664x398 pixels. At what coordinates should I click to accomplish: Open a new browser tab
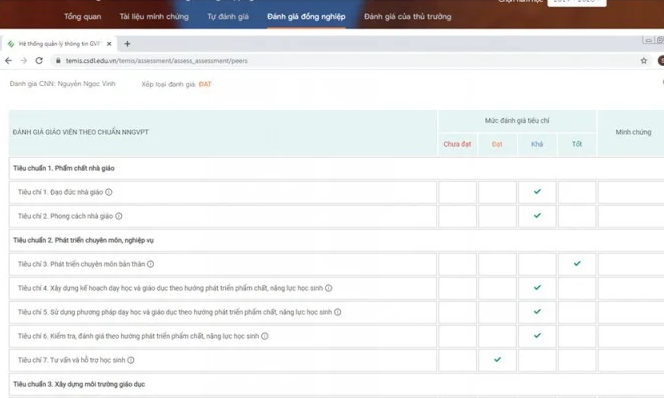(127, 44)
